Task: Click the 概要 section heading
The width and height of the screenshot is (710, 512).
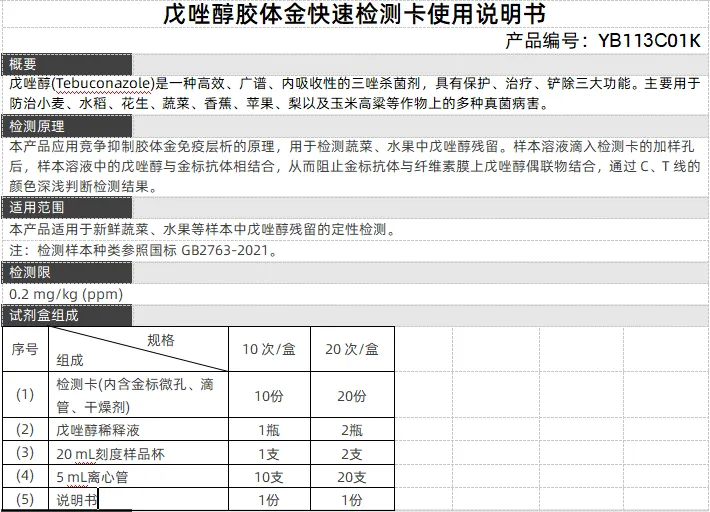Action: click(23, 64)
